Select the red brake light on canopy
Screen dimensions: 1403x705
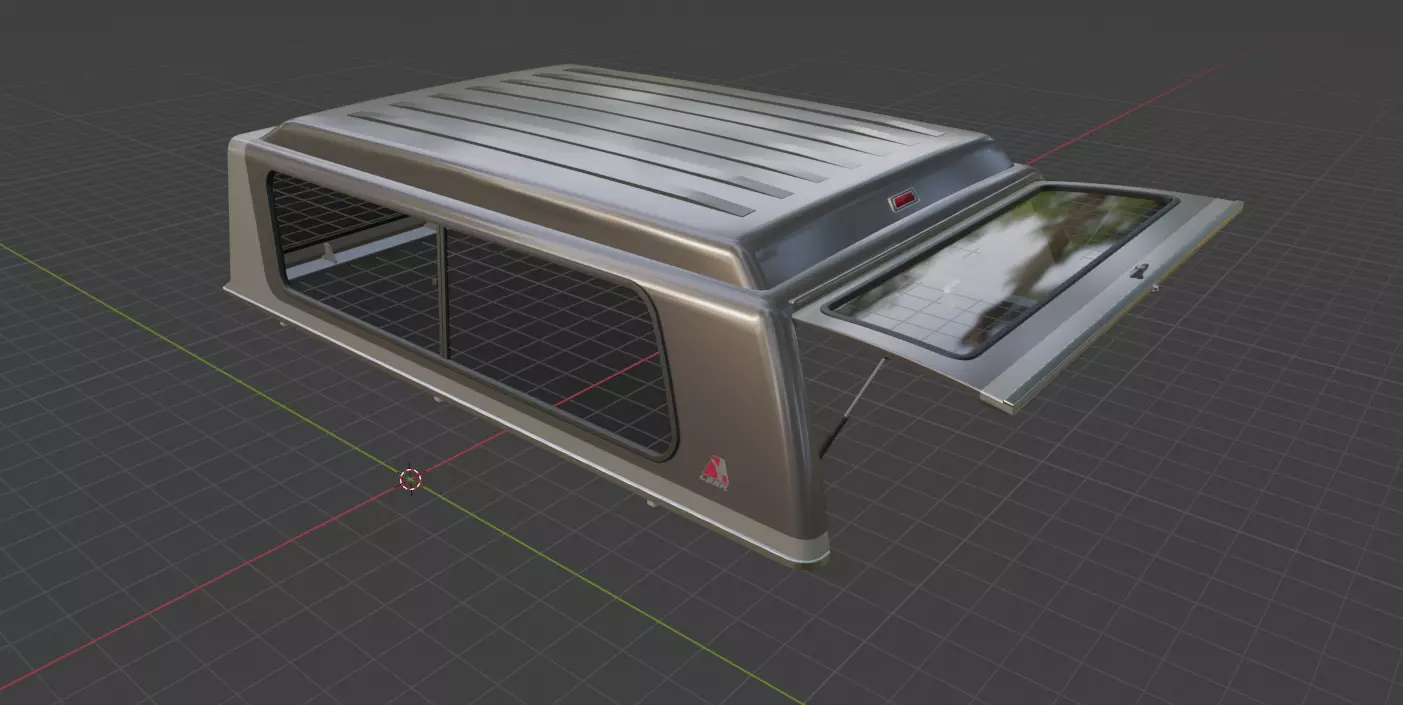point(902,201)
